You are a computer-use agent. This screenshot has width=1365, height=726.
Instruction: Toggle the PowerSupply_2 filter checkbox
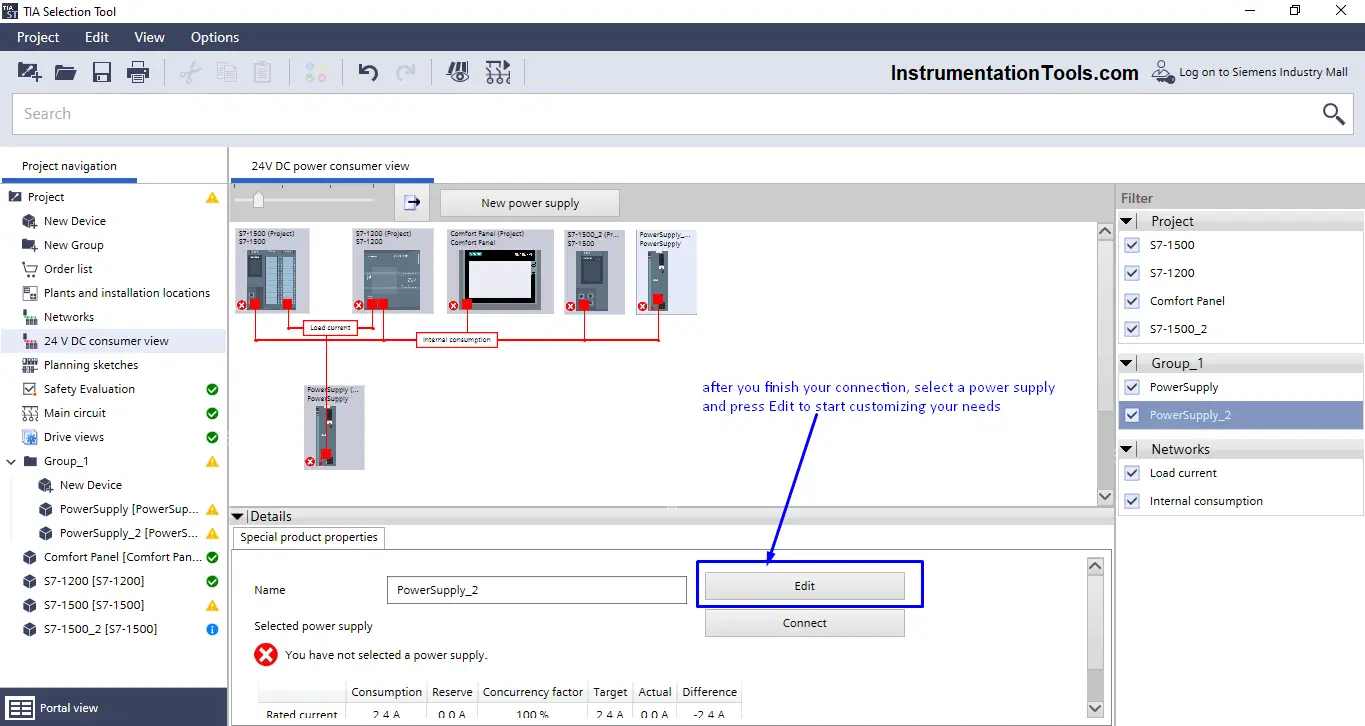point(1132,415)
